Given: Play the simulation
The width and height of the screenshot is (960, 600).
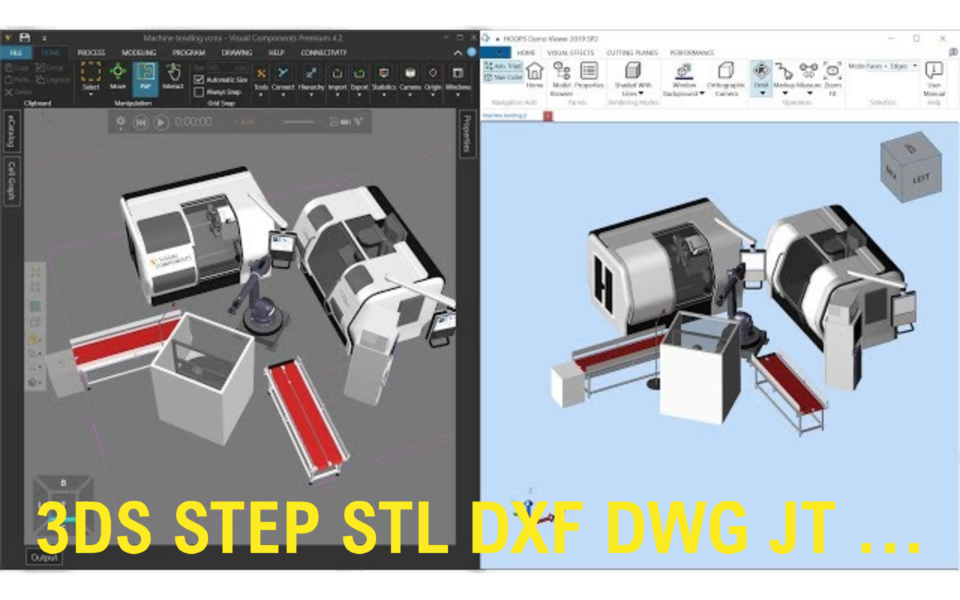Looking at the screenshot, I should pyautogui.click(x=161, y=122).
